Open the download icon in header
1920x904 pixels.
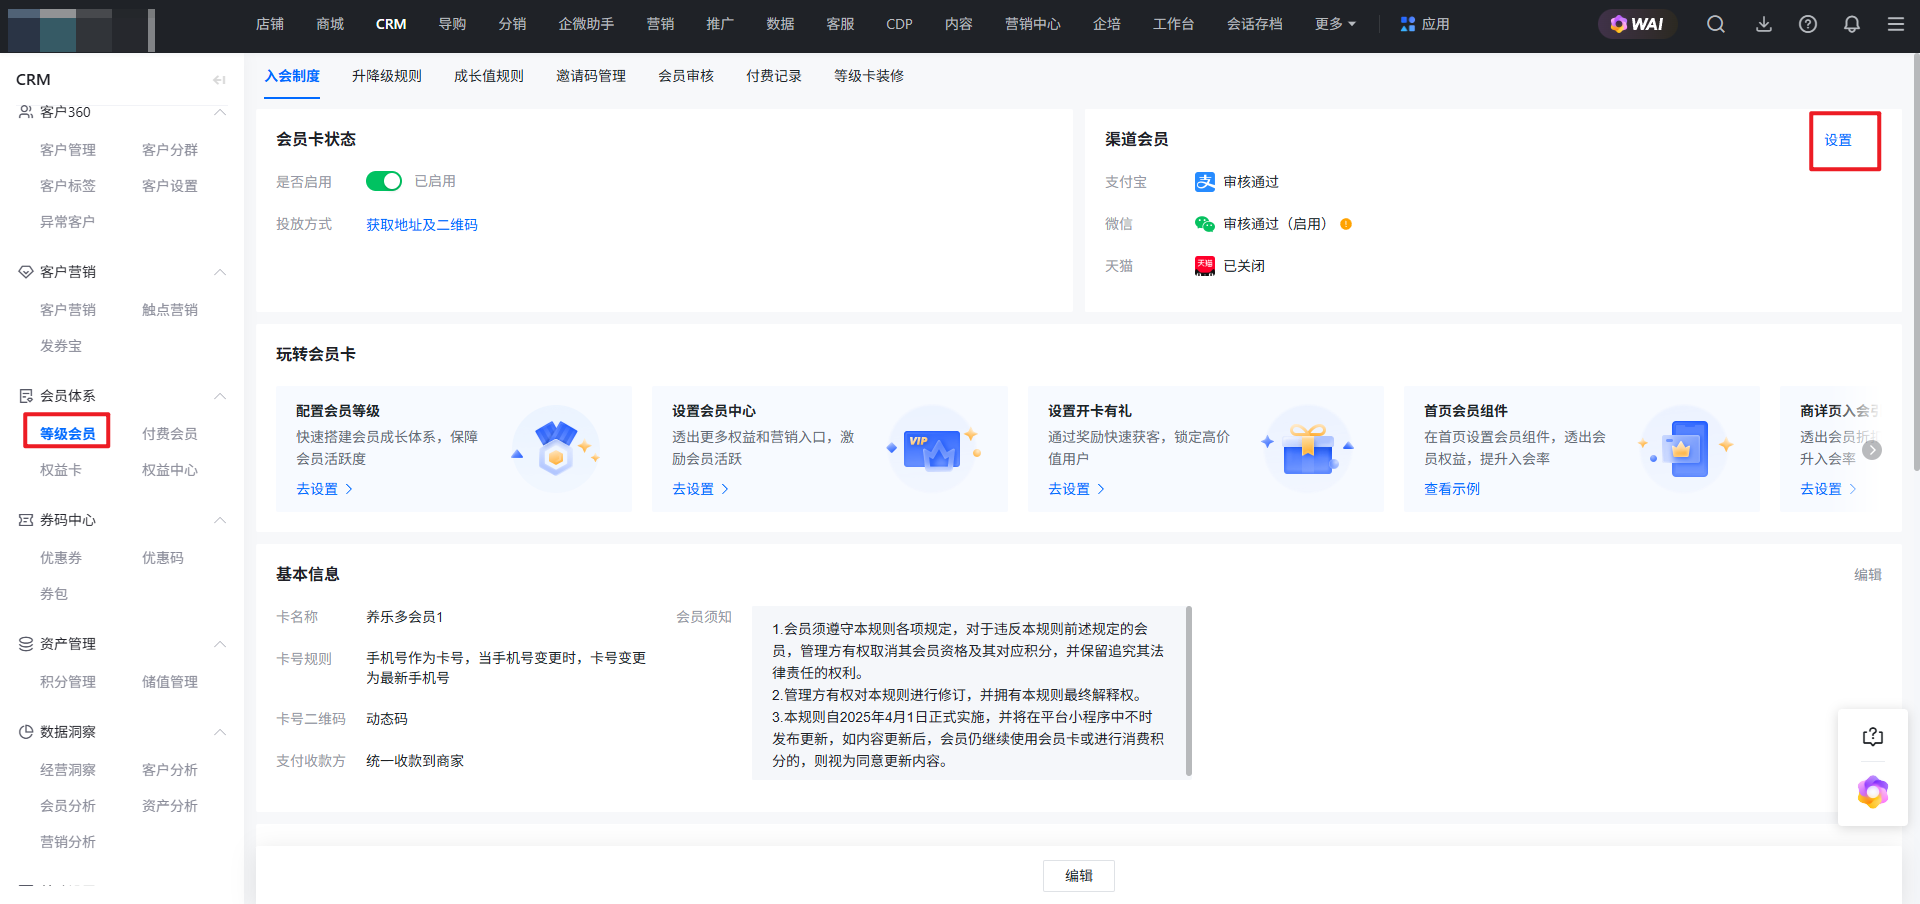(1763, 24)
